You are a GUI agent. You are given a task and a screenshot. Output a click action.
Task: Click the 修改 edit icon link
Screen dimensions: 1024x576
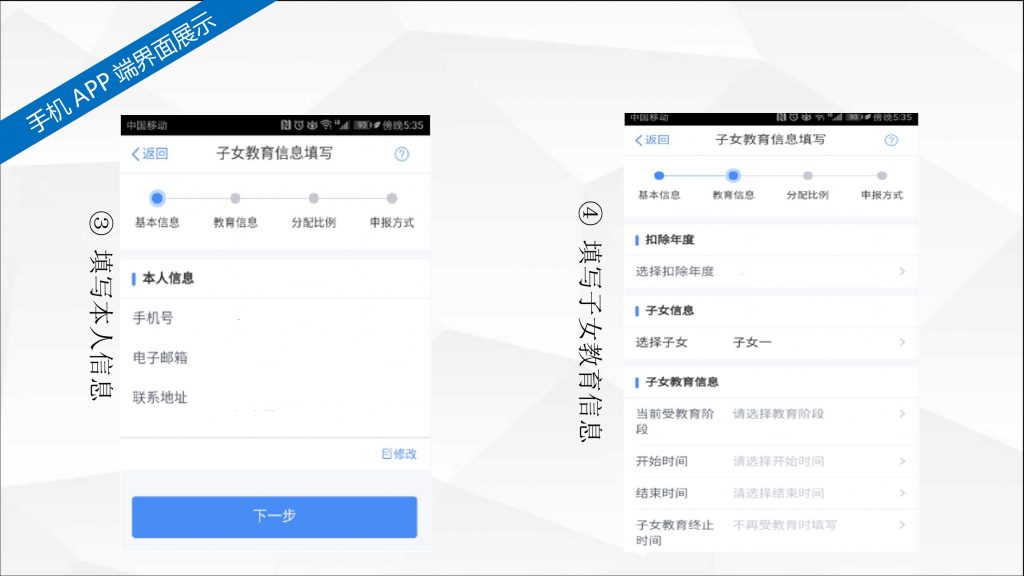coord(399,454)
